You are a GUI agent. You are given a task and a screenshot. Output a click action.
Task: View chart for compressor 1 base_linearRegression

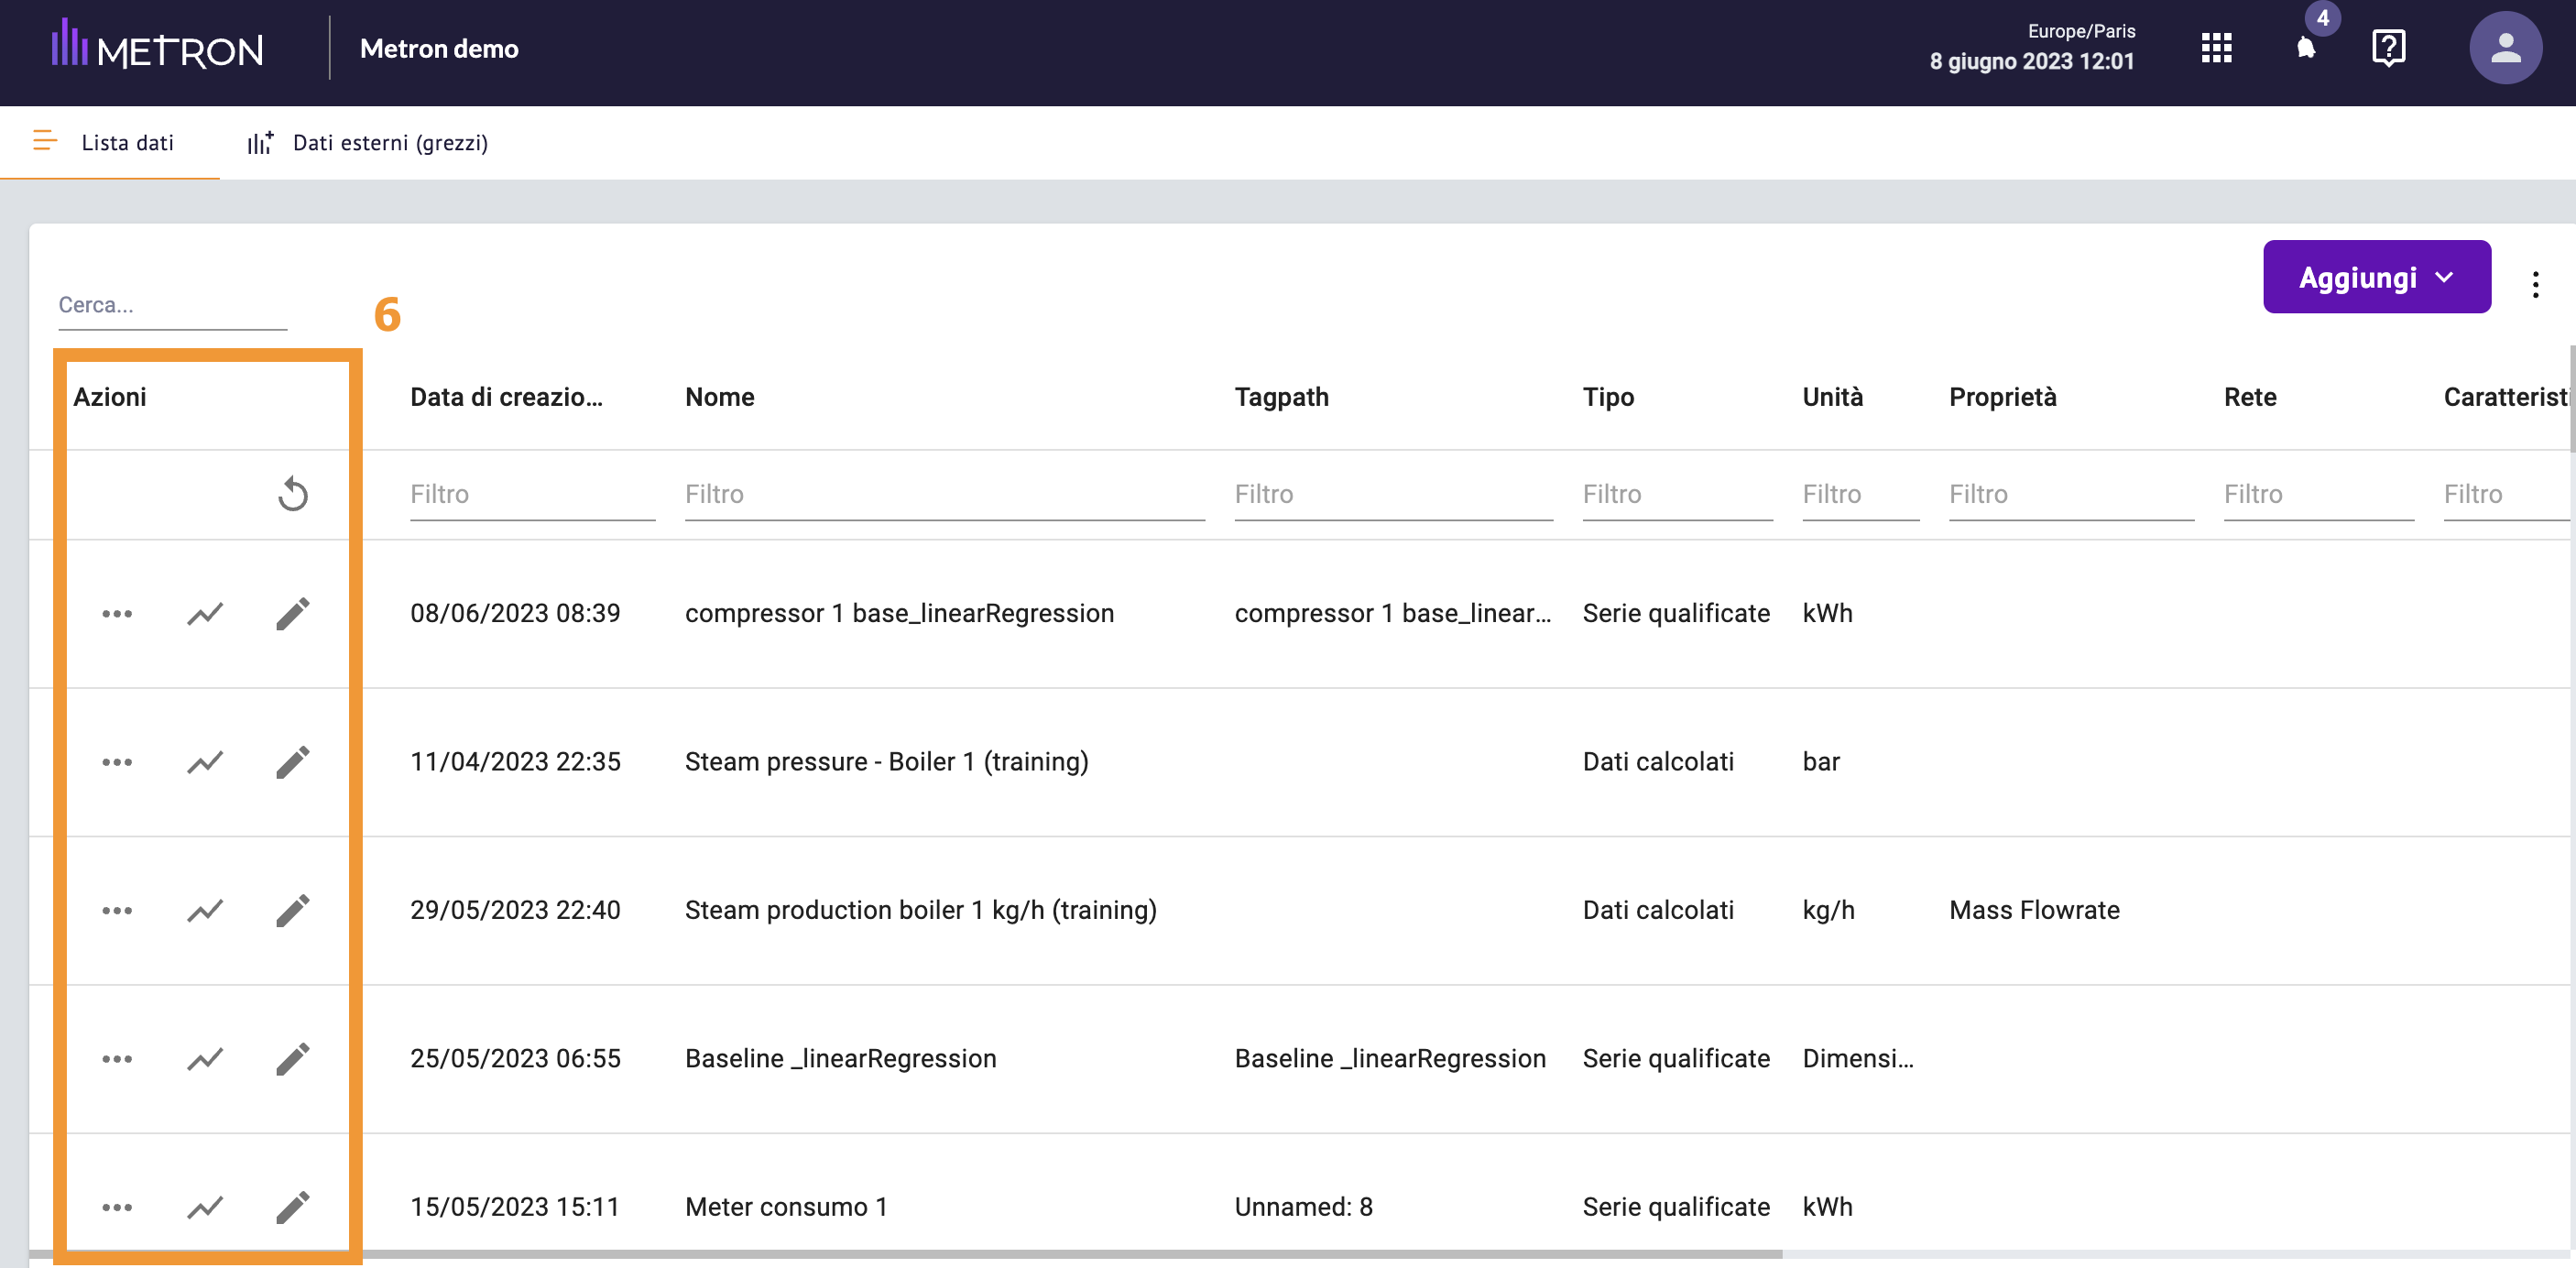click(205, 613)
